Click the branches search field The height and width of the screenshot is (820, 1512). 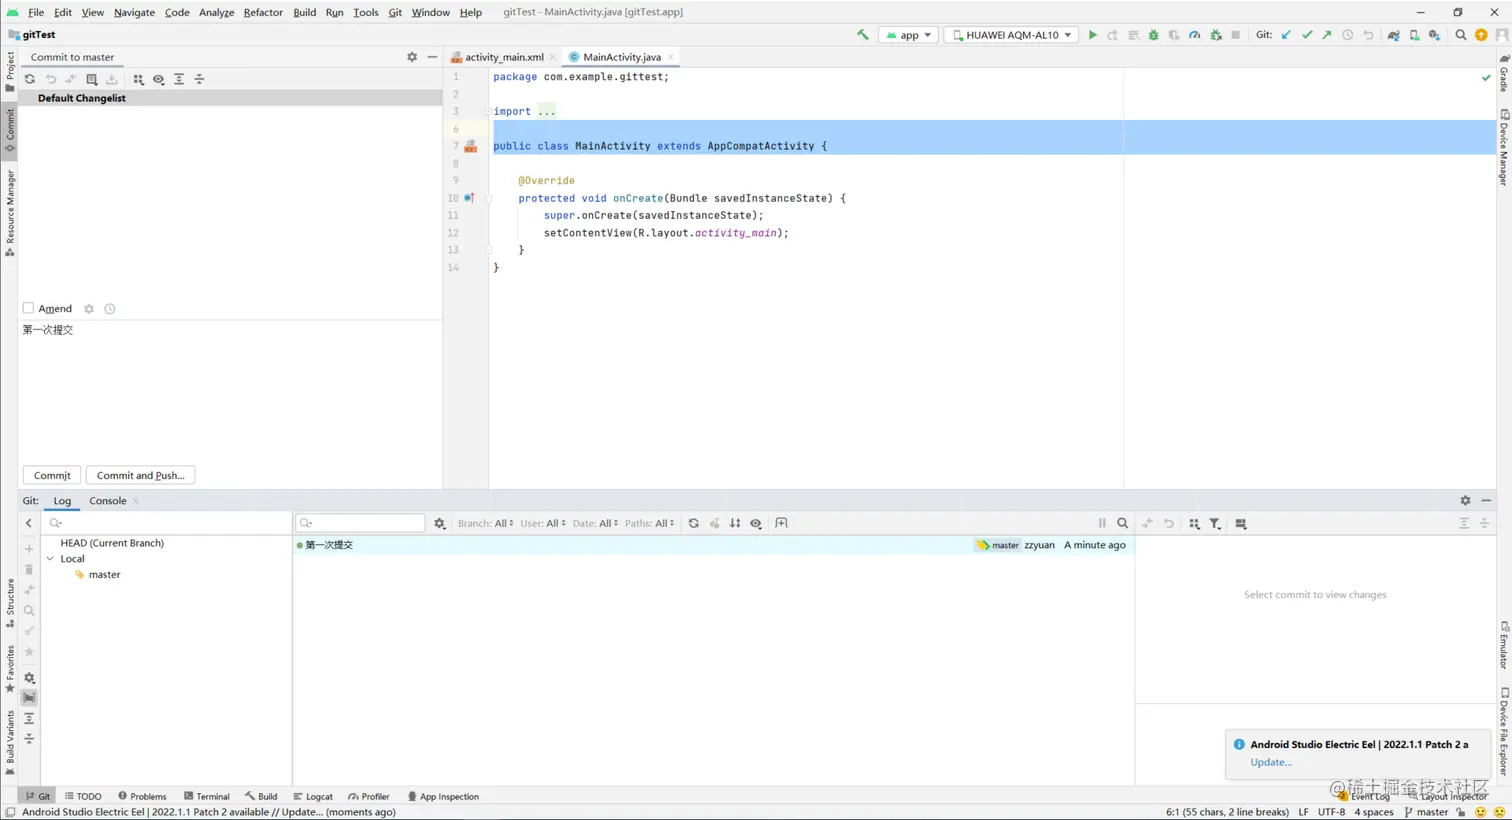tap(168, 523)
